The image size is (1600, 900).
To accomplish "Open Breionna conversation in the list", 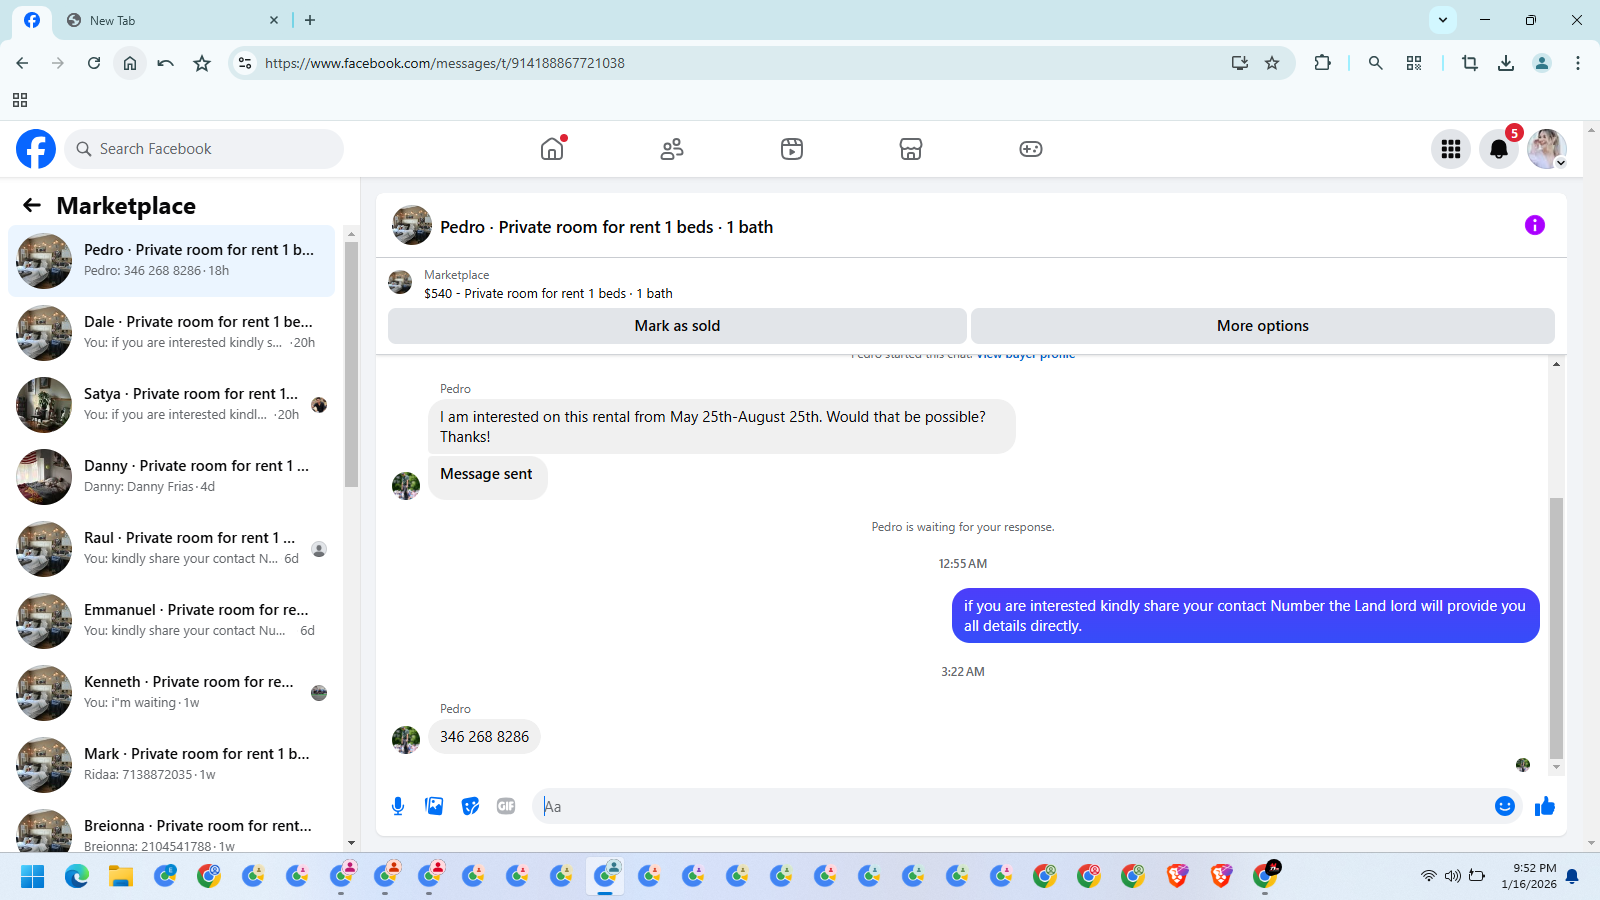I will pos(172,830).
